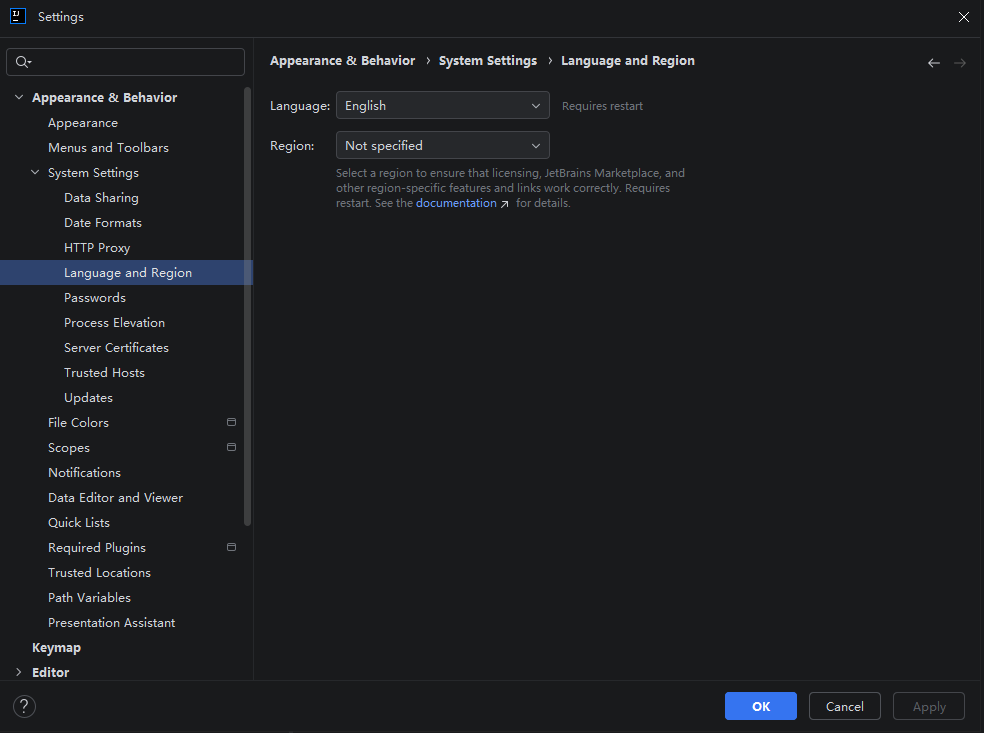The width and height of the screenshot is (984, 733).
Task: Select Date Formats in settings tree
Action: click(103, 222)
